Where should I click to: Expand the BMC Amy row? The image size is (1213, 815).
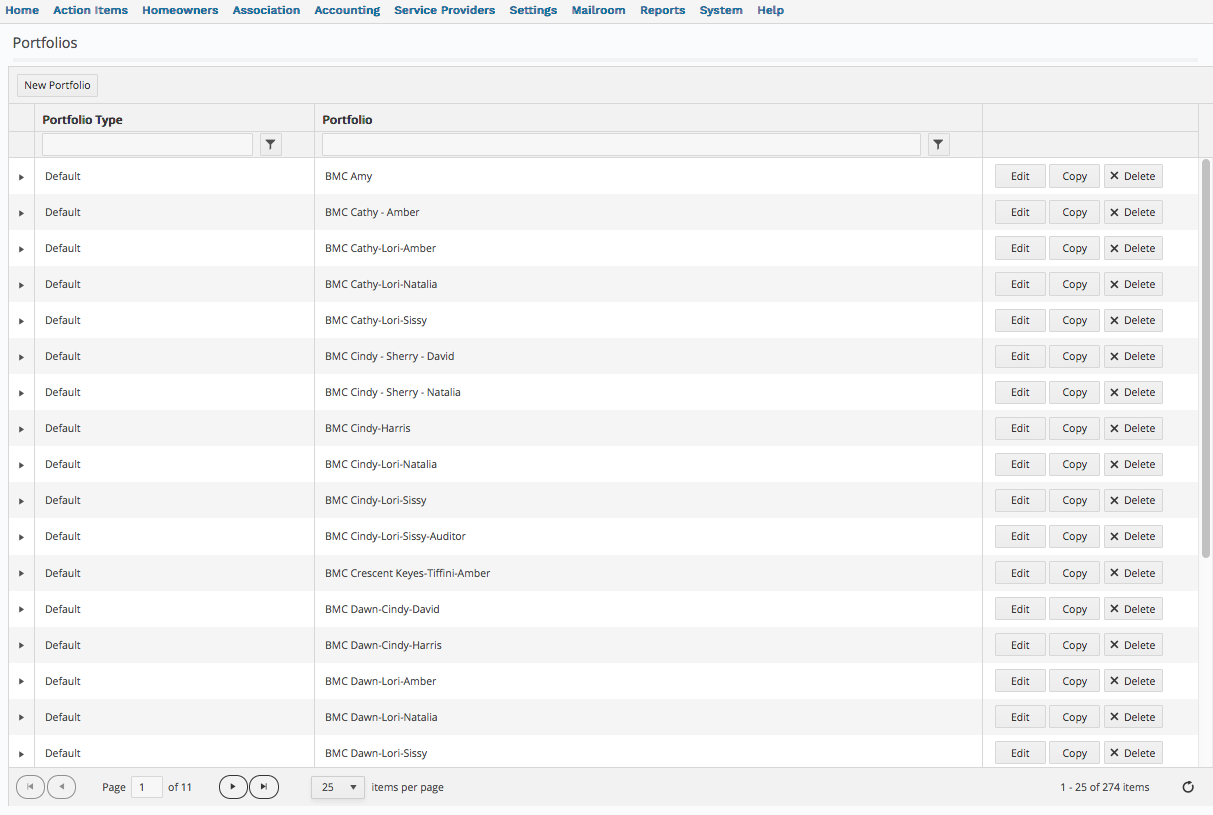pyautogui.click(x=21, y=177)
